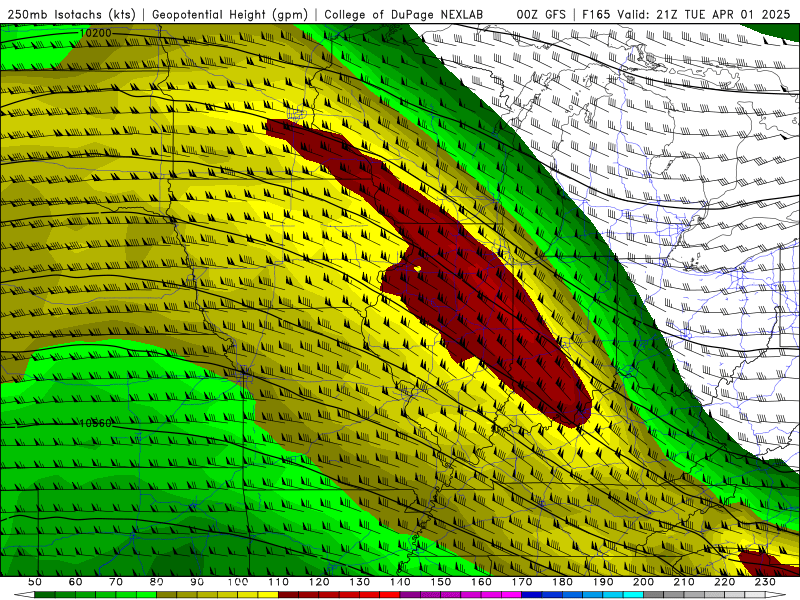Click the 60 kt value on color scale
The width and height of the screenshot is (800, 600).
pos(75,582)
